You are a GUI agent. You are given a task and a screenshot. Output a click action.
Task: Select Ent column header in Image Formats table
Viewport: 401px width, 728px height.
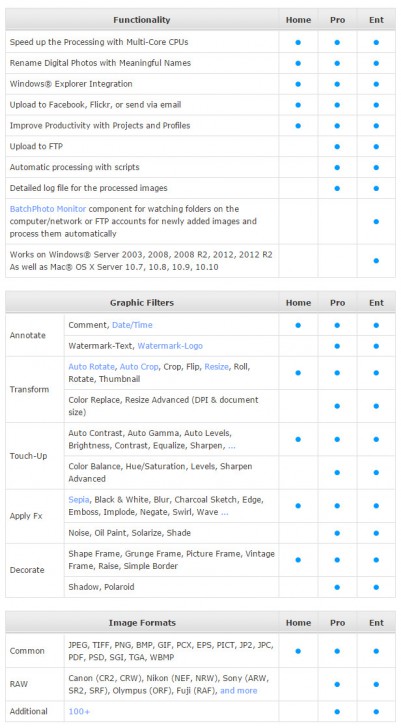tap(376, 623)
